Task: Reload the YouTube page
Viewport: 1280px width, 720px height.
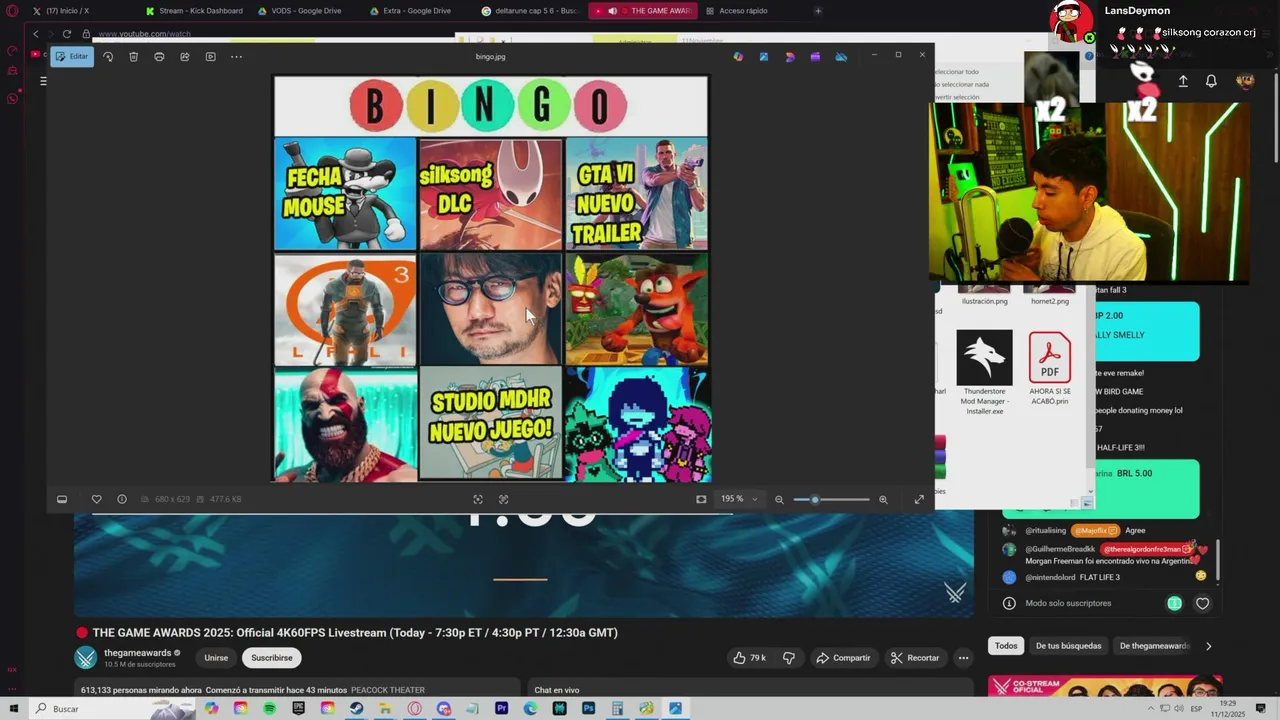Action: click(x=67, y=34)
